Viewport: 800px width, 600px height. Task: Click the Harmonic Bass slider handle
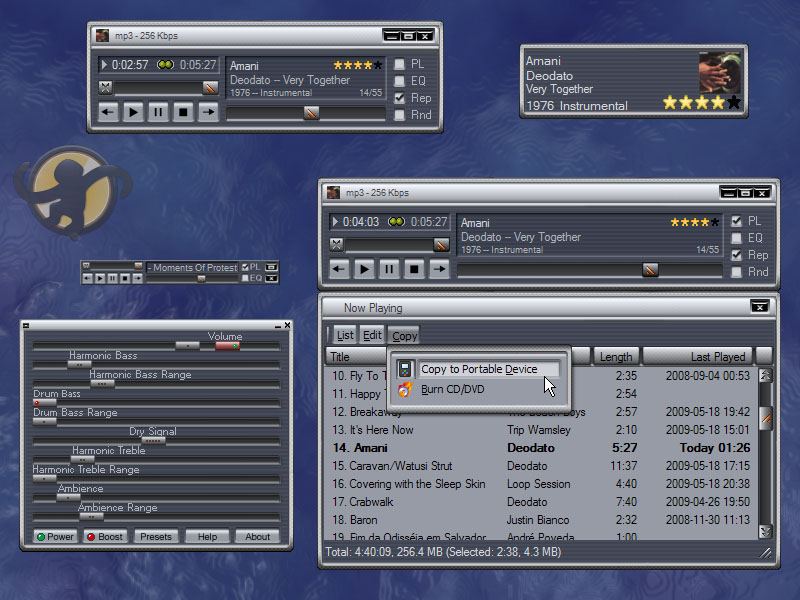79,365
